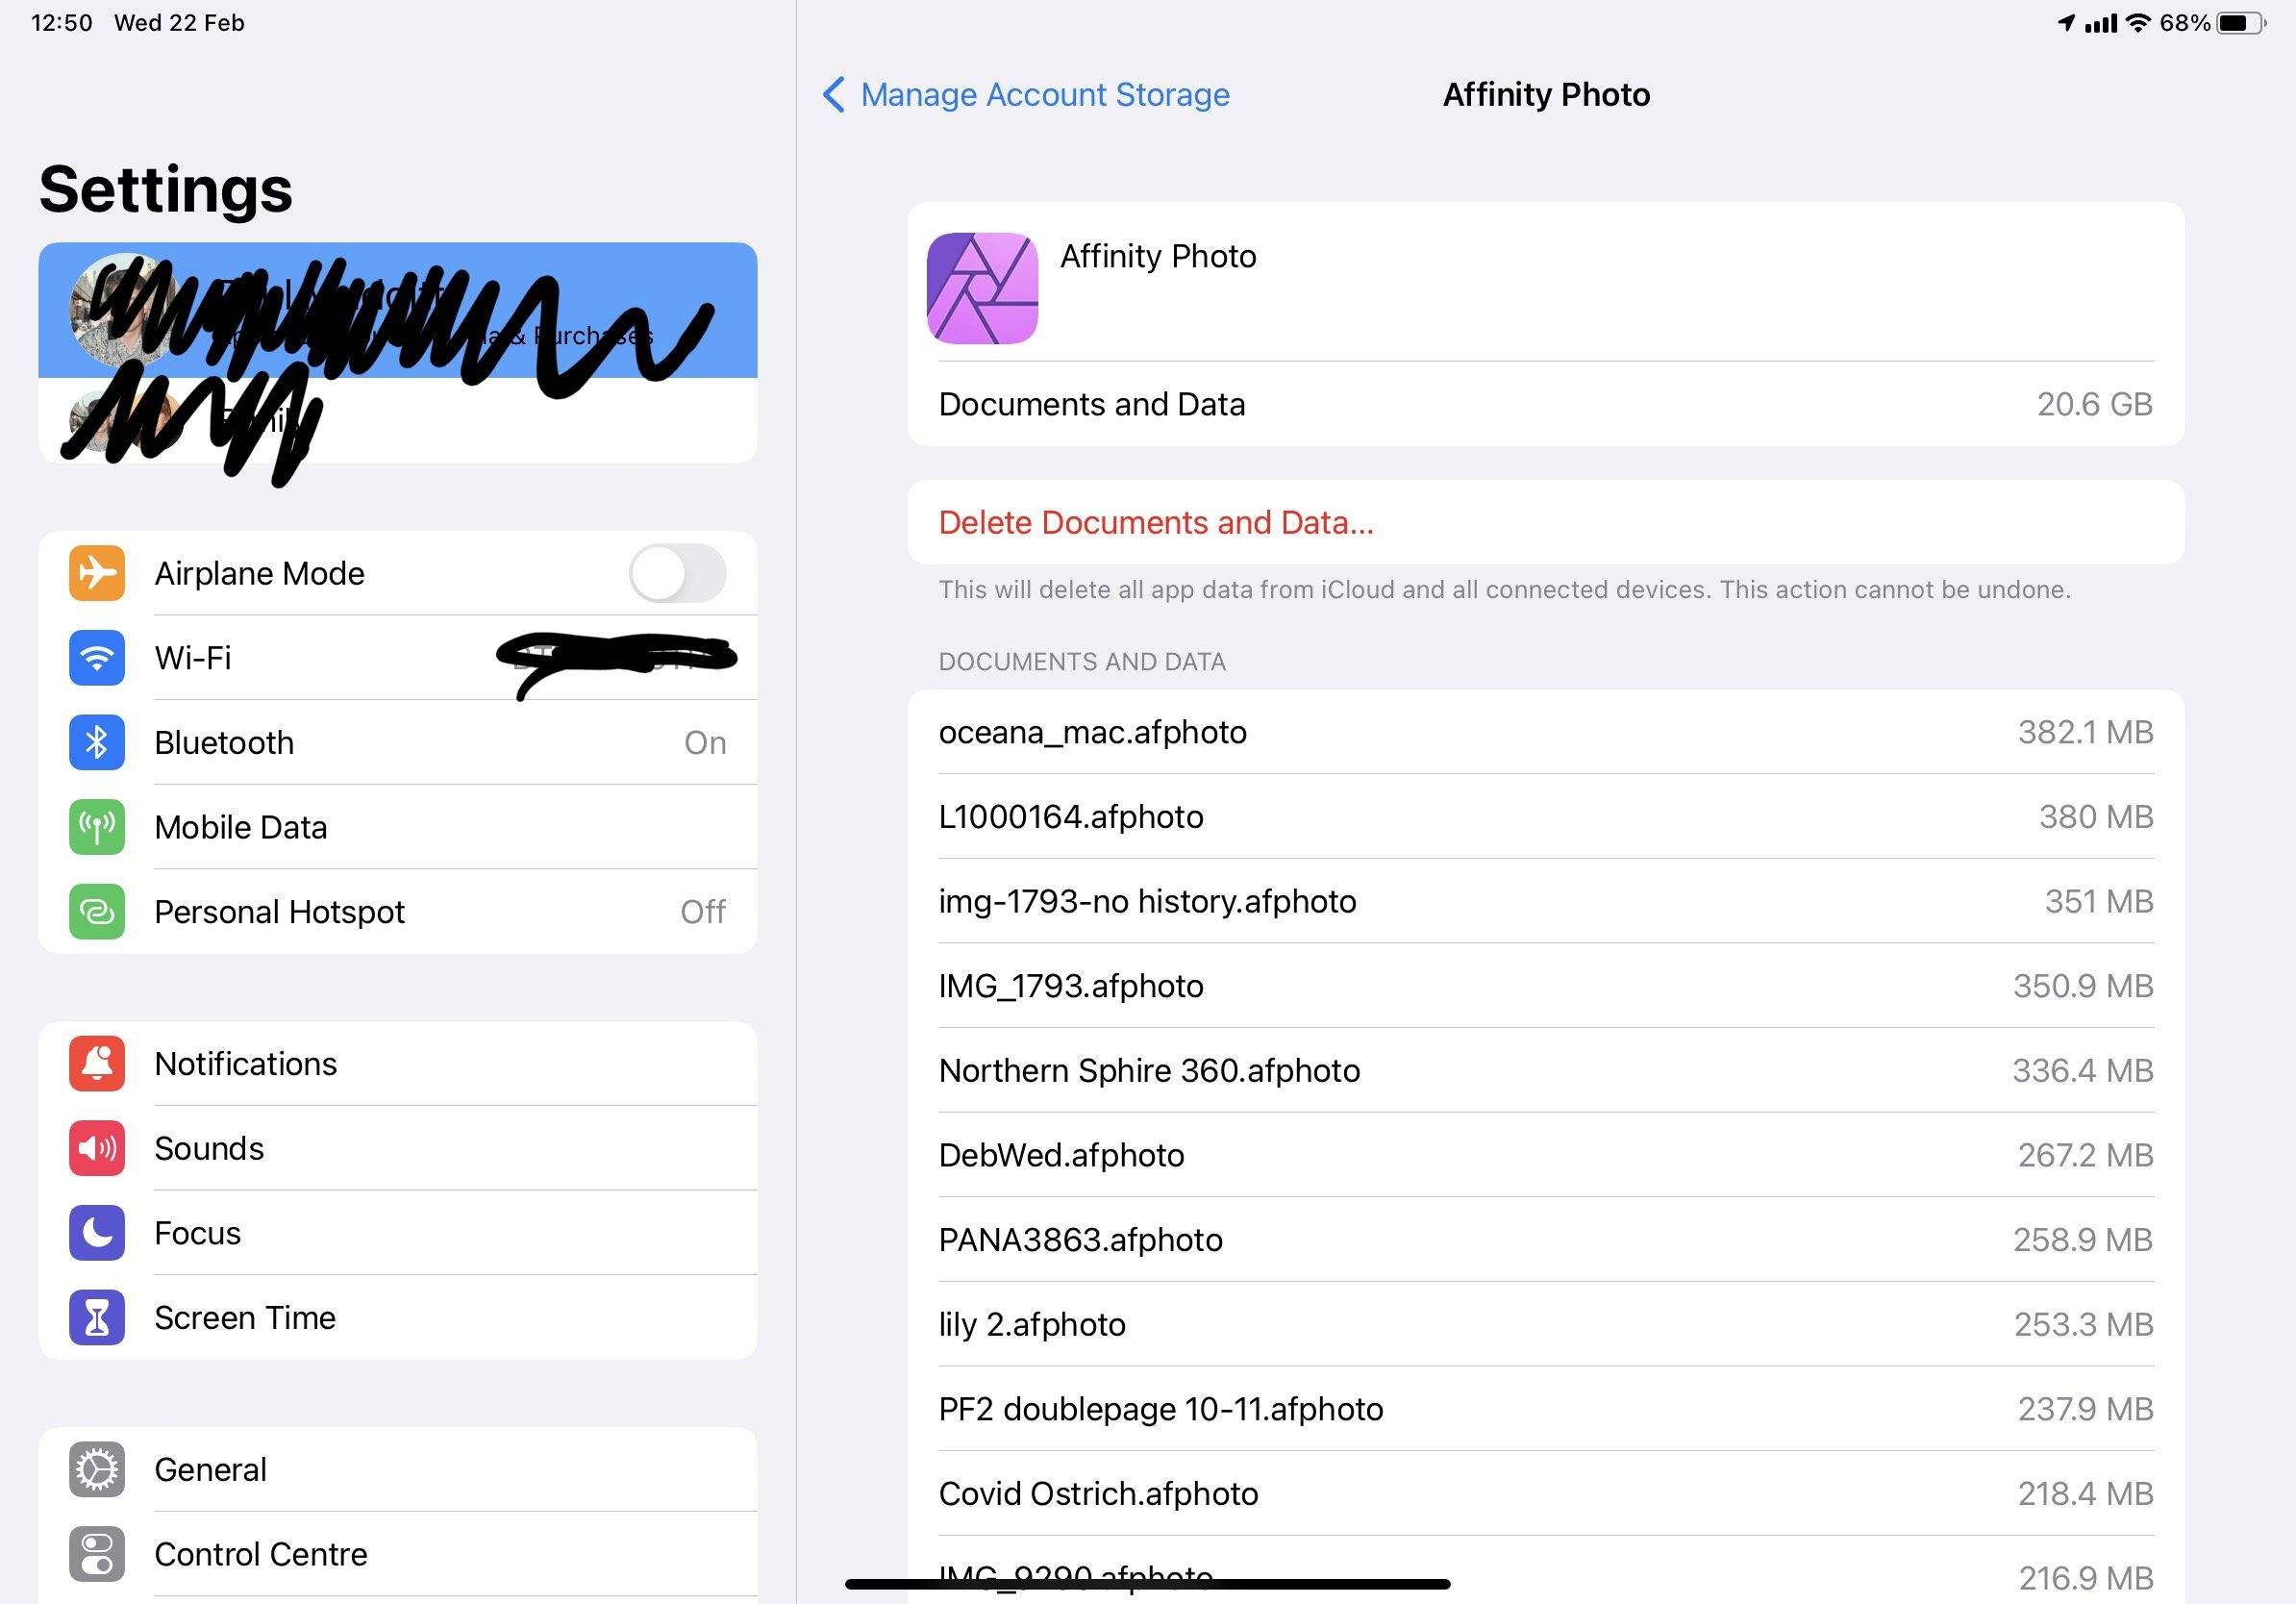Tap the Screen Time hourglass icon
The width and height of the screenshot is (2296, 1604).
click(97, 1317)
